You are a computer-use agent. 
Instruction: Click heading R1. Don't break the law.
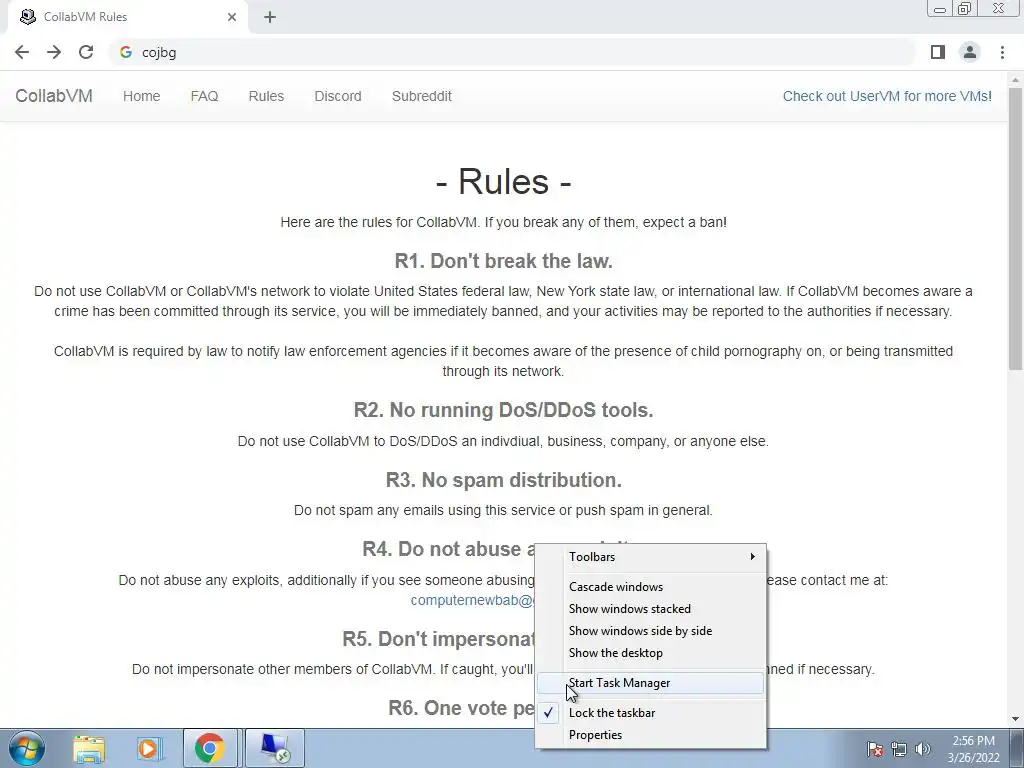point(504,261)
